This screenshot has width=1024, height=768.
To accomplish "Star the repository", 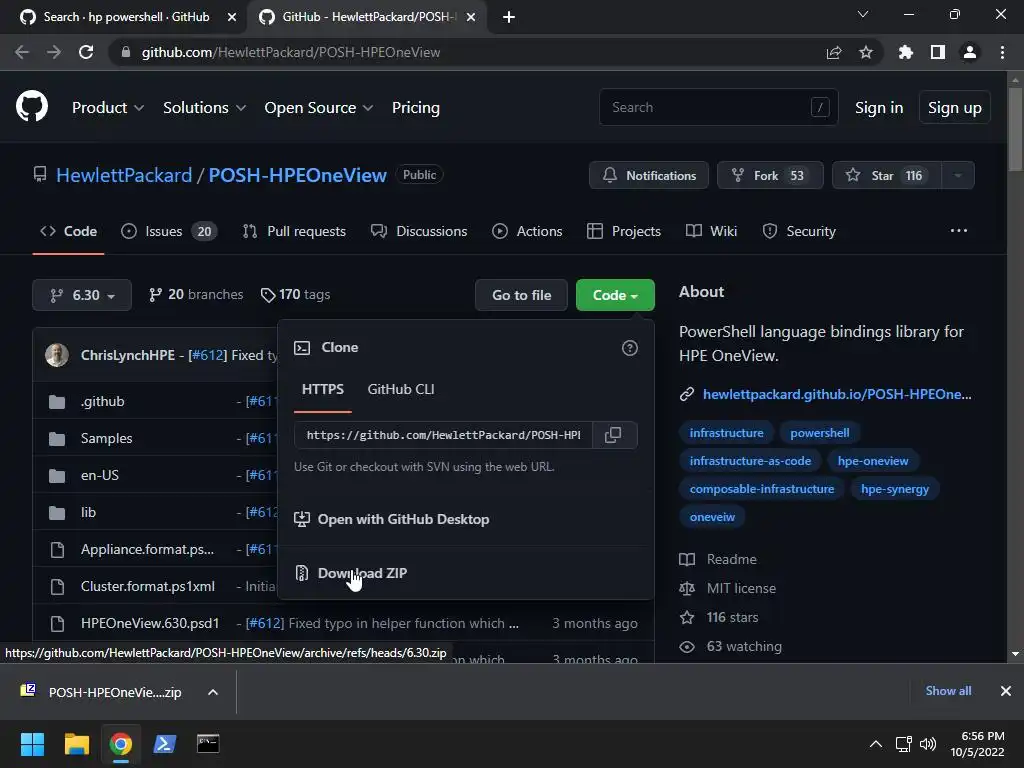I will [887, 175].
